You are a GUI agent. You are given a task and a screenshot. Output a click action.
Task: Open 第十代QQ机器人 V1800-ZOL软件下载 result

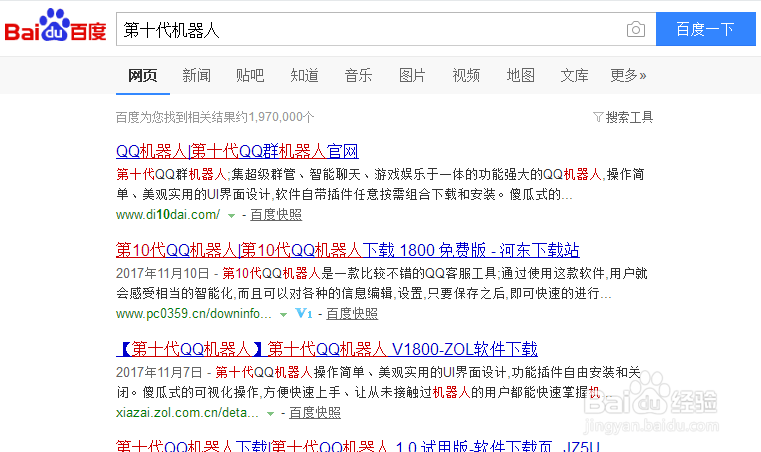click(x=327, y=349)
